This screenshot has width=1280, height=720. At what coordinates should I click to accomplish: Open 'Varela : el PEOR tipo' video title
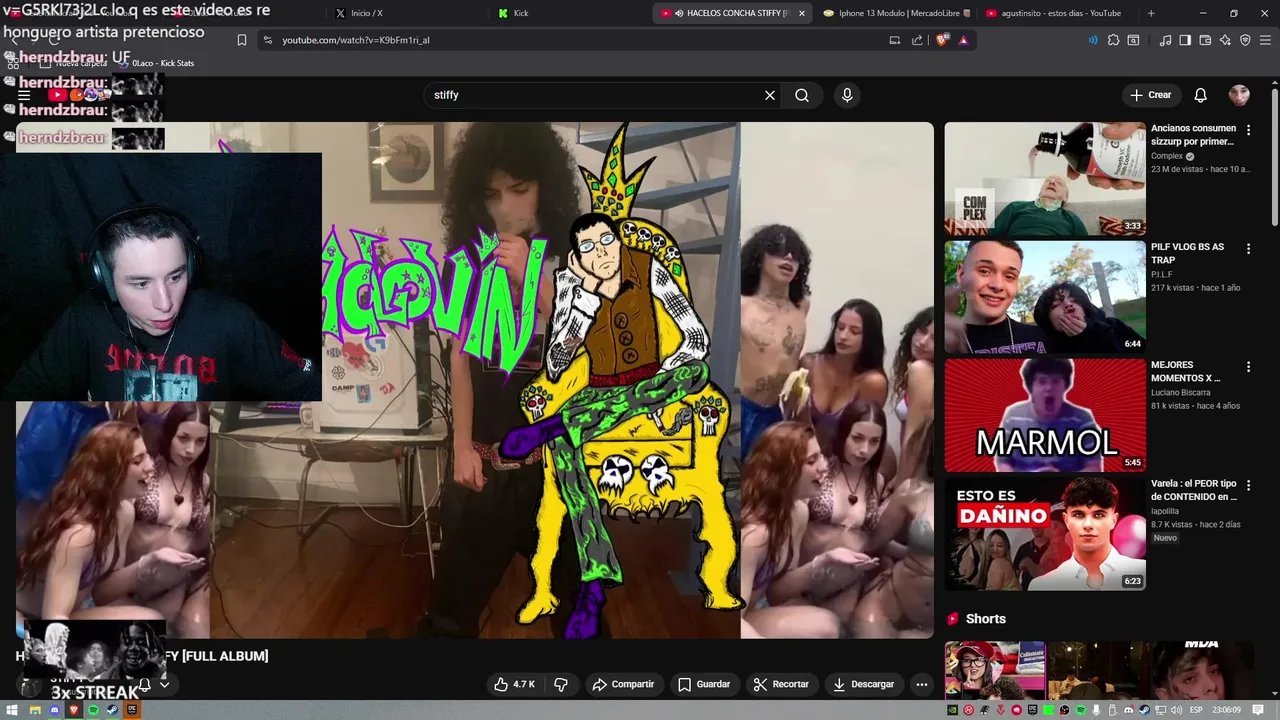coord(1194,490)
